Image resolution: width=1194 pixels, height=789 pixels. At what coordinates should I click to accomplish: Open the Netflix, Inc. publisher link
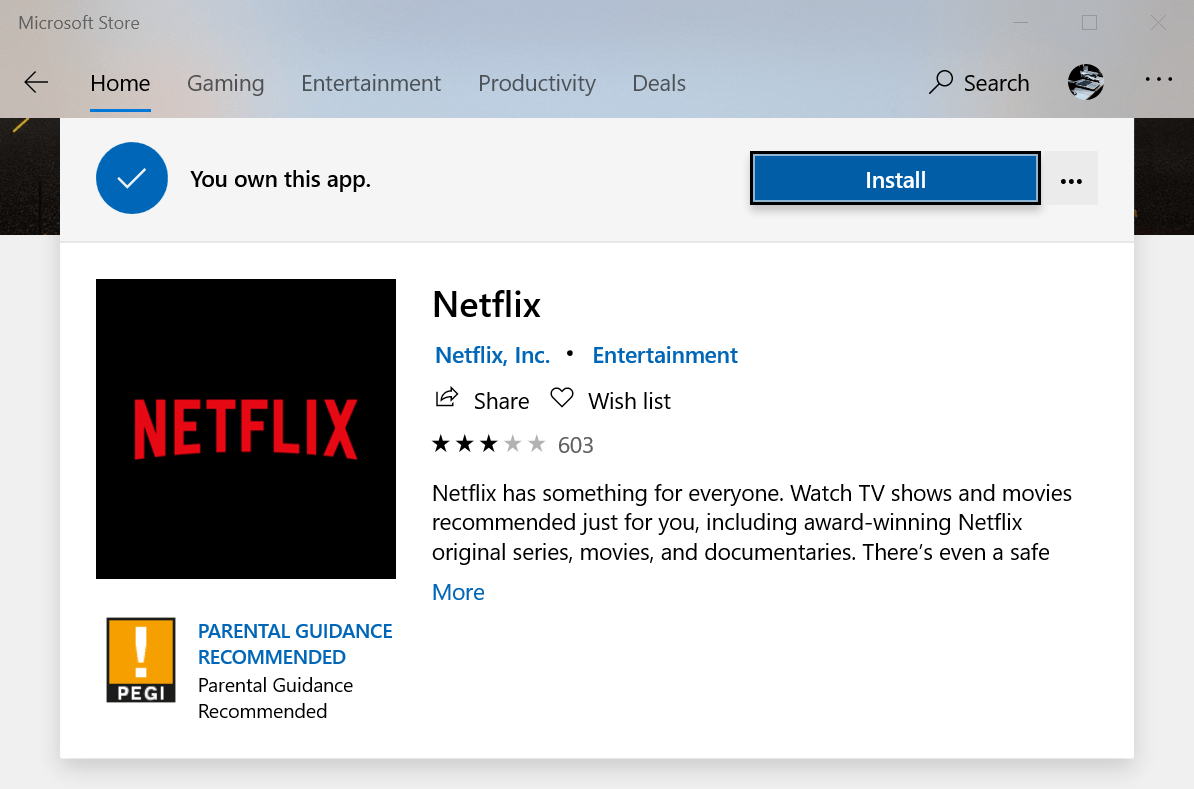coord(492,355)
